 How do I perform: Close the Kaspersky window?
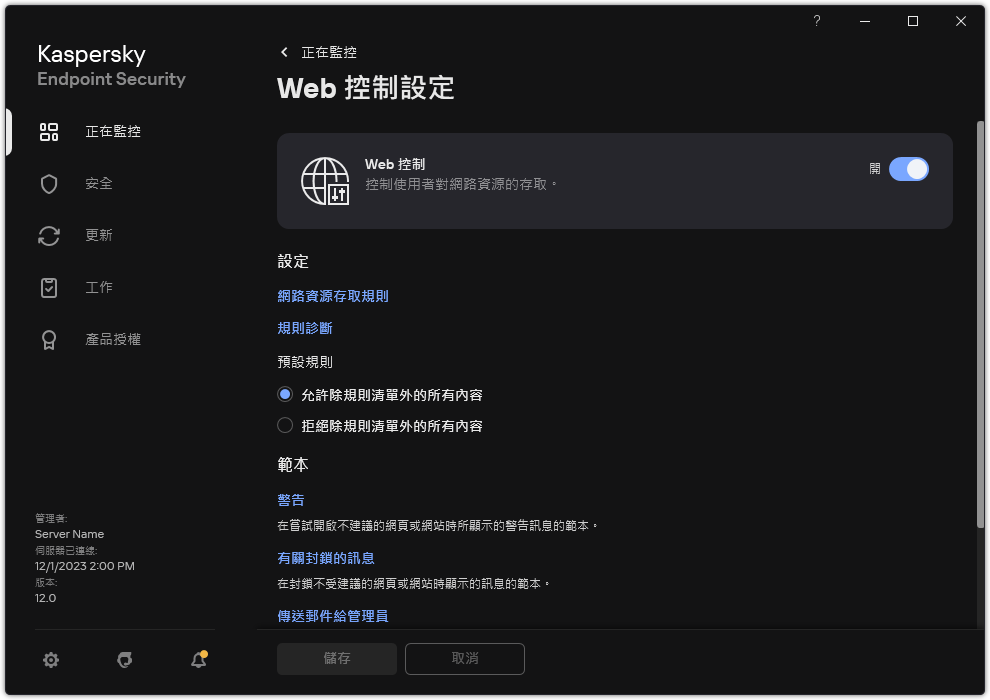(960, 21)
